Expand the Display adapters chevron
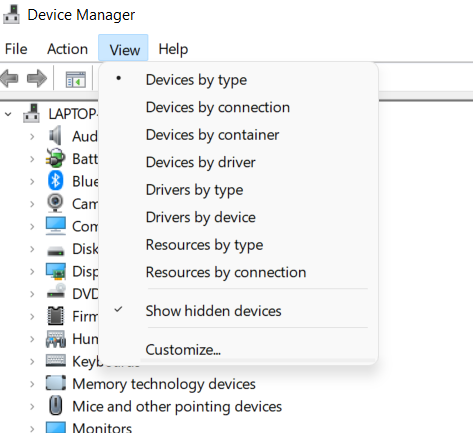 coord(32,272)
